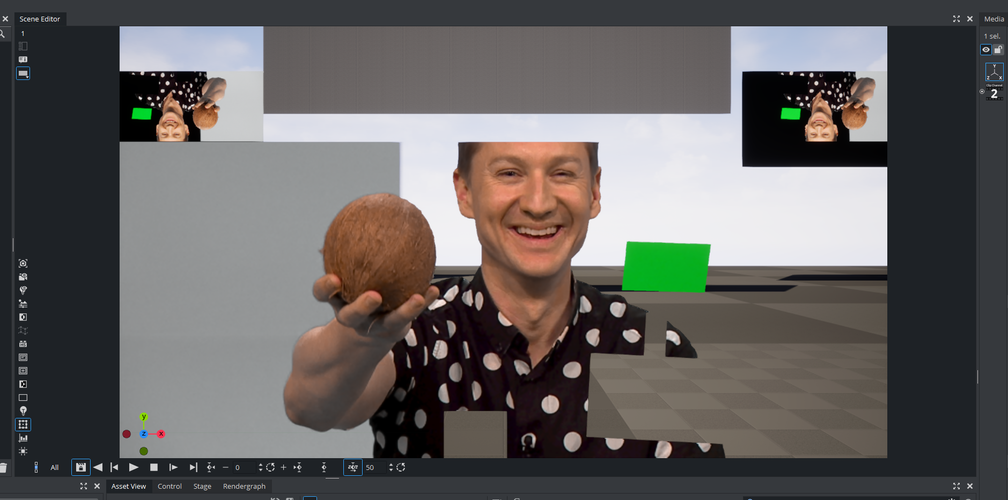This screenshot has height=500, width=1008.
Task: Toggle the grid display icon in left sidebar
Action: 23,424
